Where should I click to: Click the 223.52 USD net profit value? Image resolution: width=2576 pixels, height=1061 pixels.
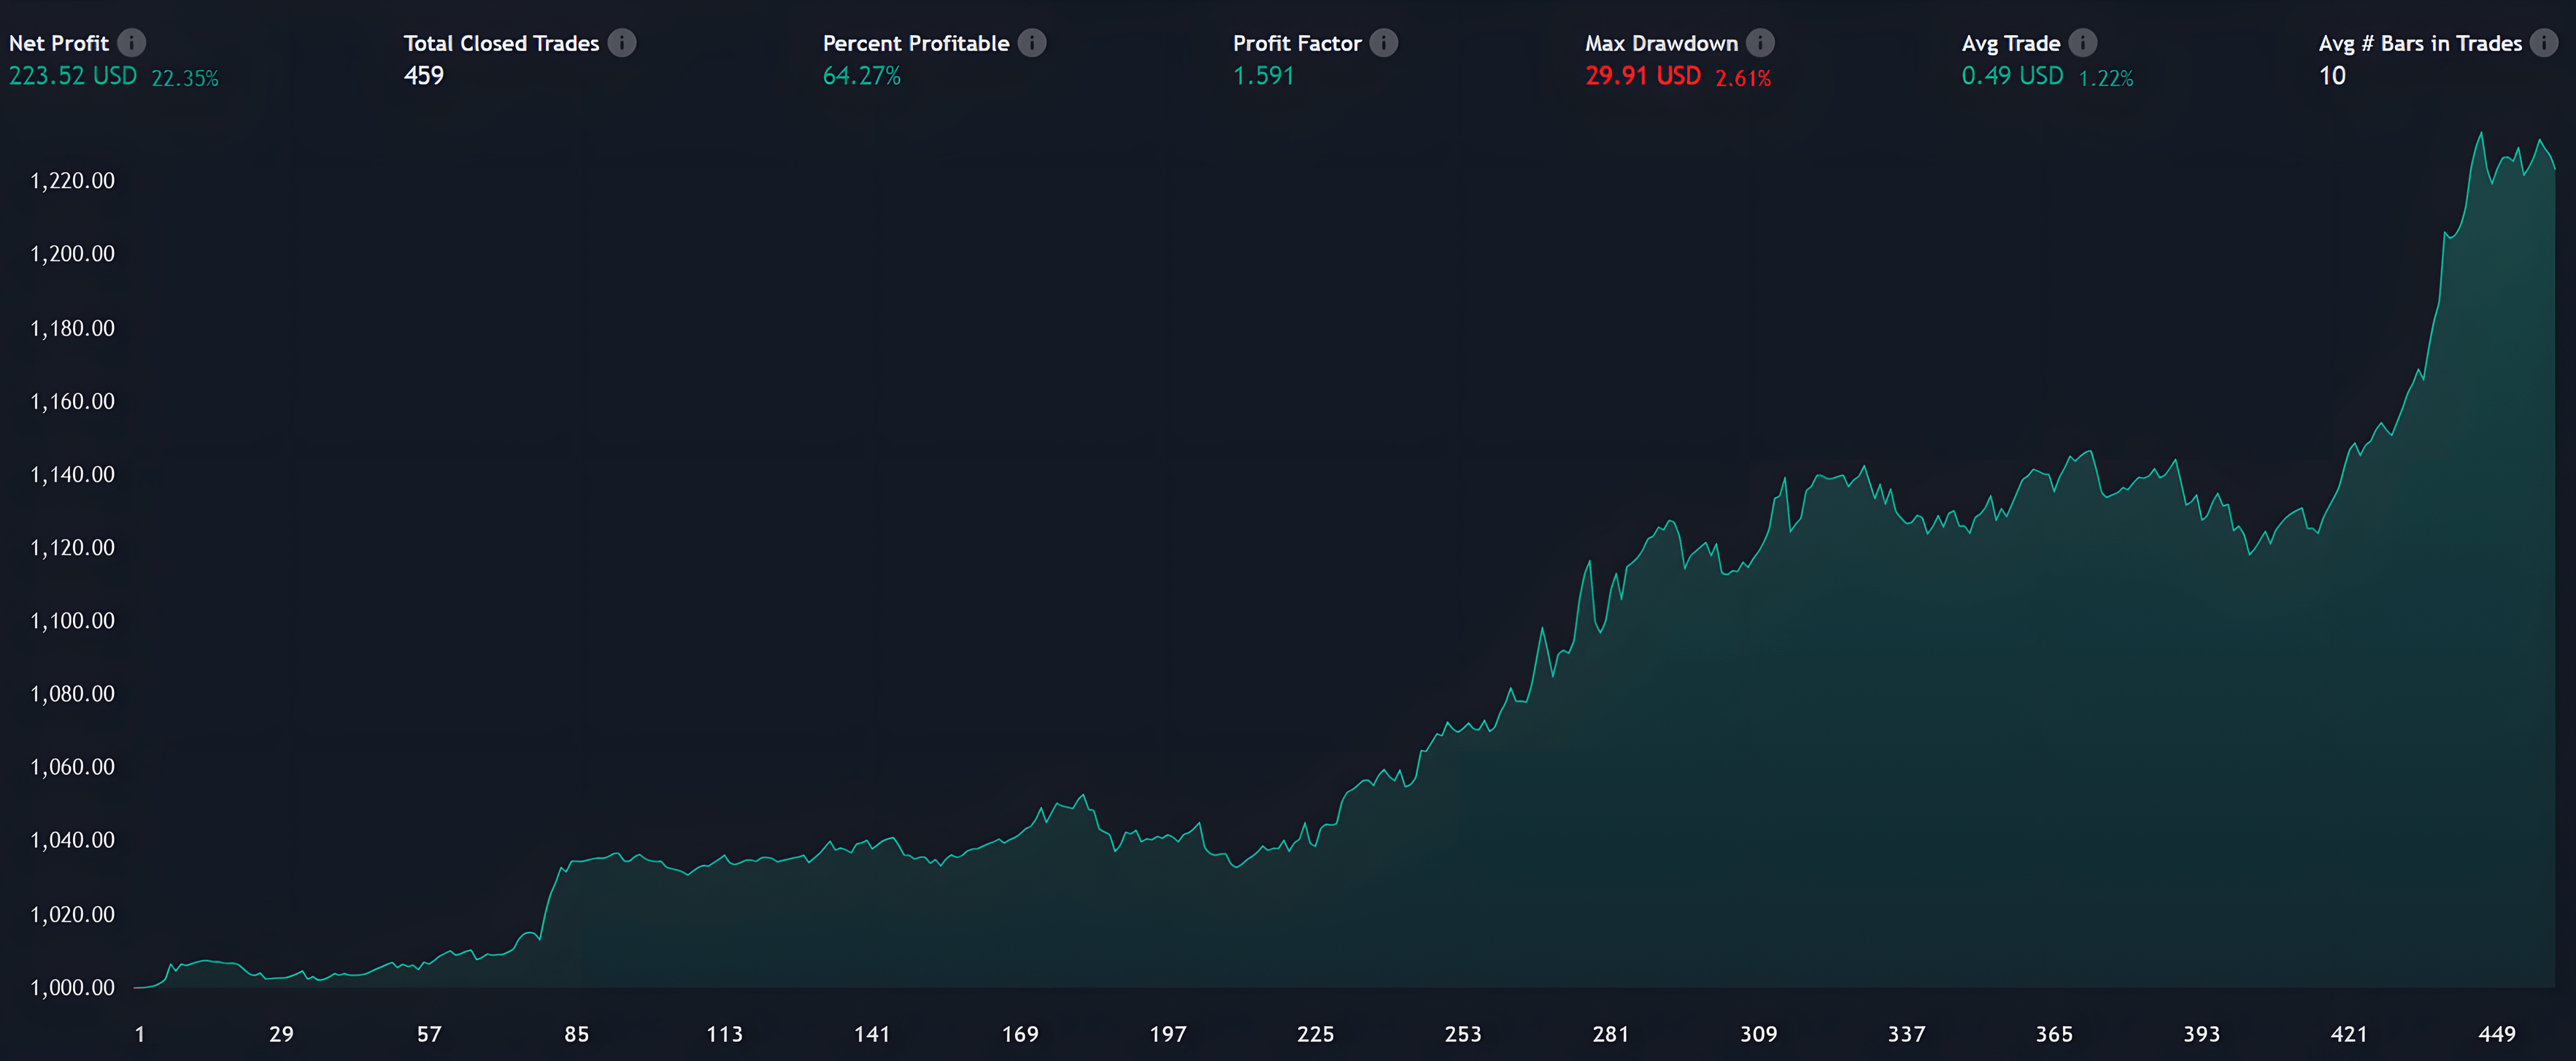(73, 76)
